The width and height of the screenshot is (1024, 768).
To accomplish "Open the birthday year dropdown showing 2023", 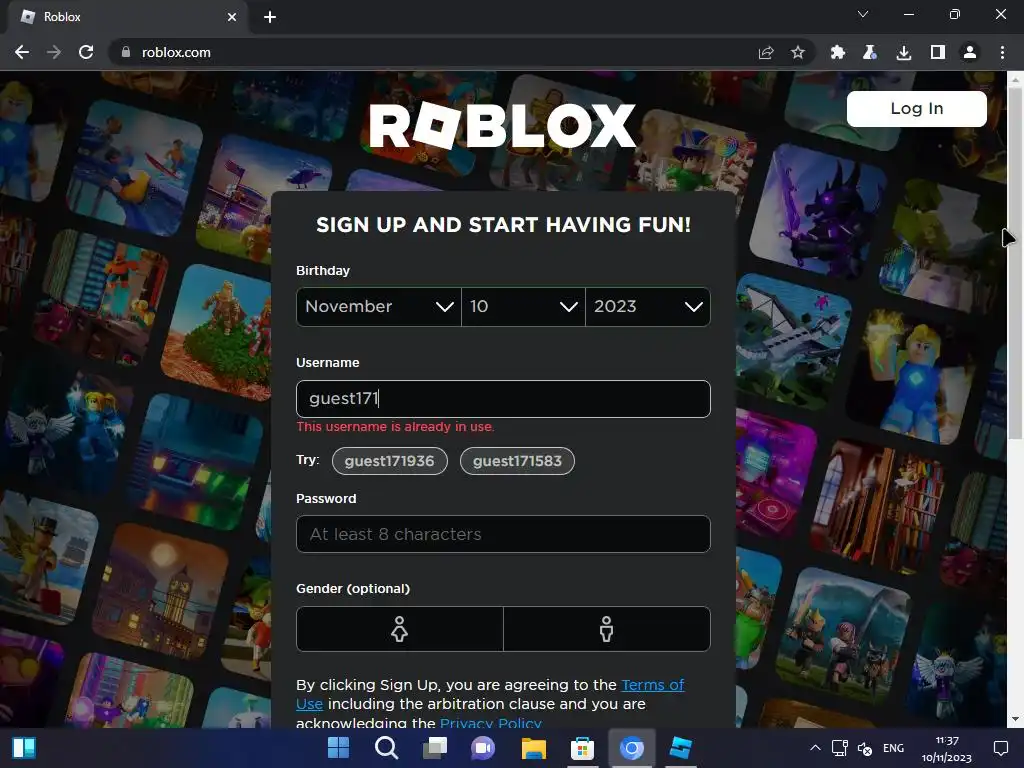I will pyautogui.click(x=648, y=306).
